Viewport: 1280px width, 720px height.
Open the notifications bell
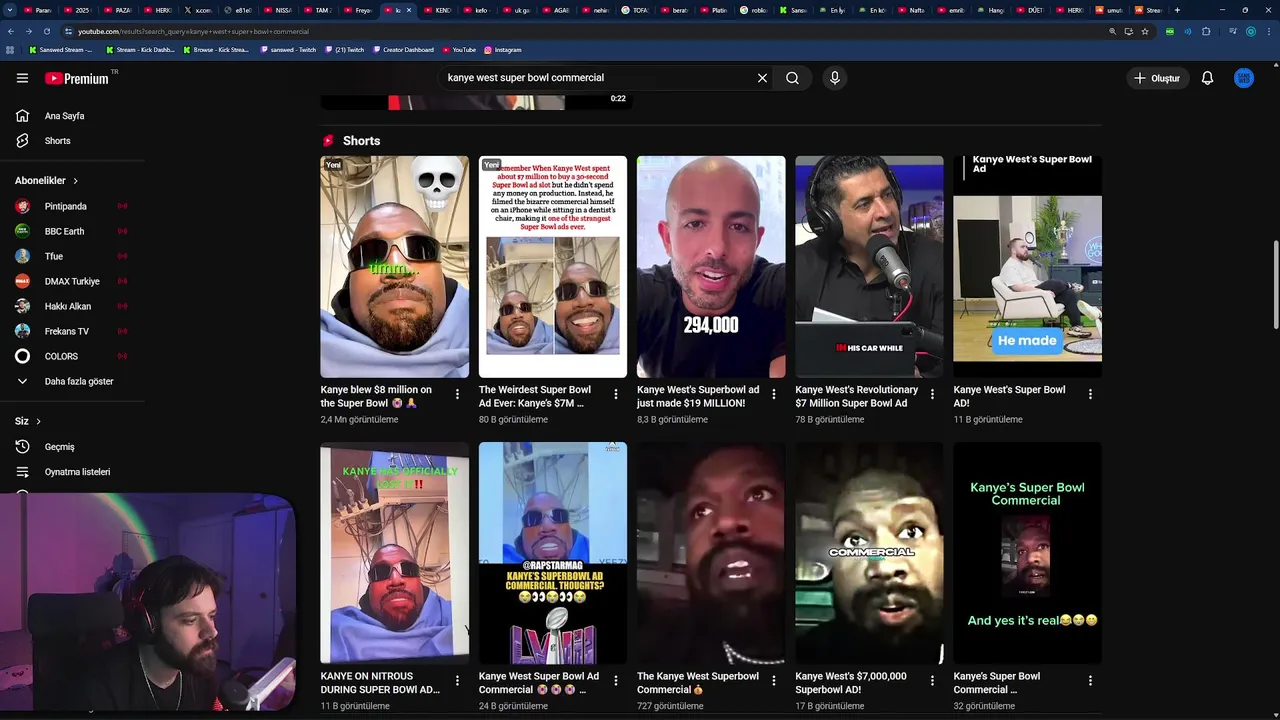(1207, 78)
